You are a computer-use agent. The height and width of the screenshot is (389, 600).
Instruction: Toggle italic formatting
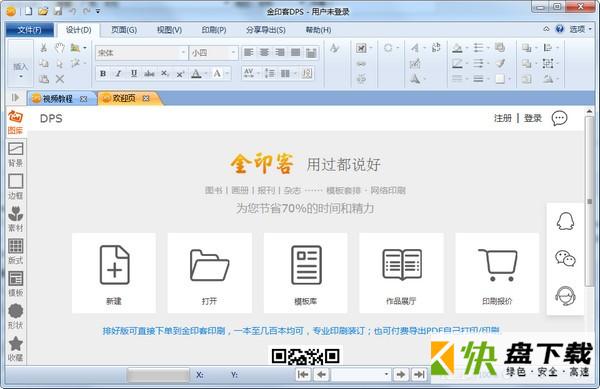(118, 73)
